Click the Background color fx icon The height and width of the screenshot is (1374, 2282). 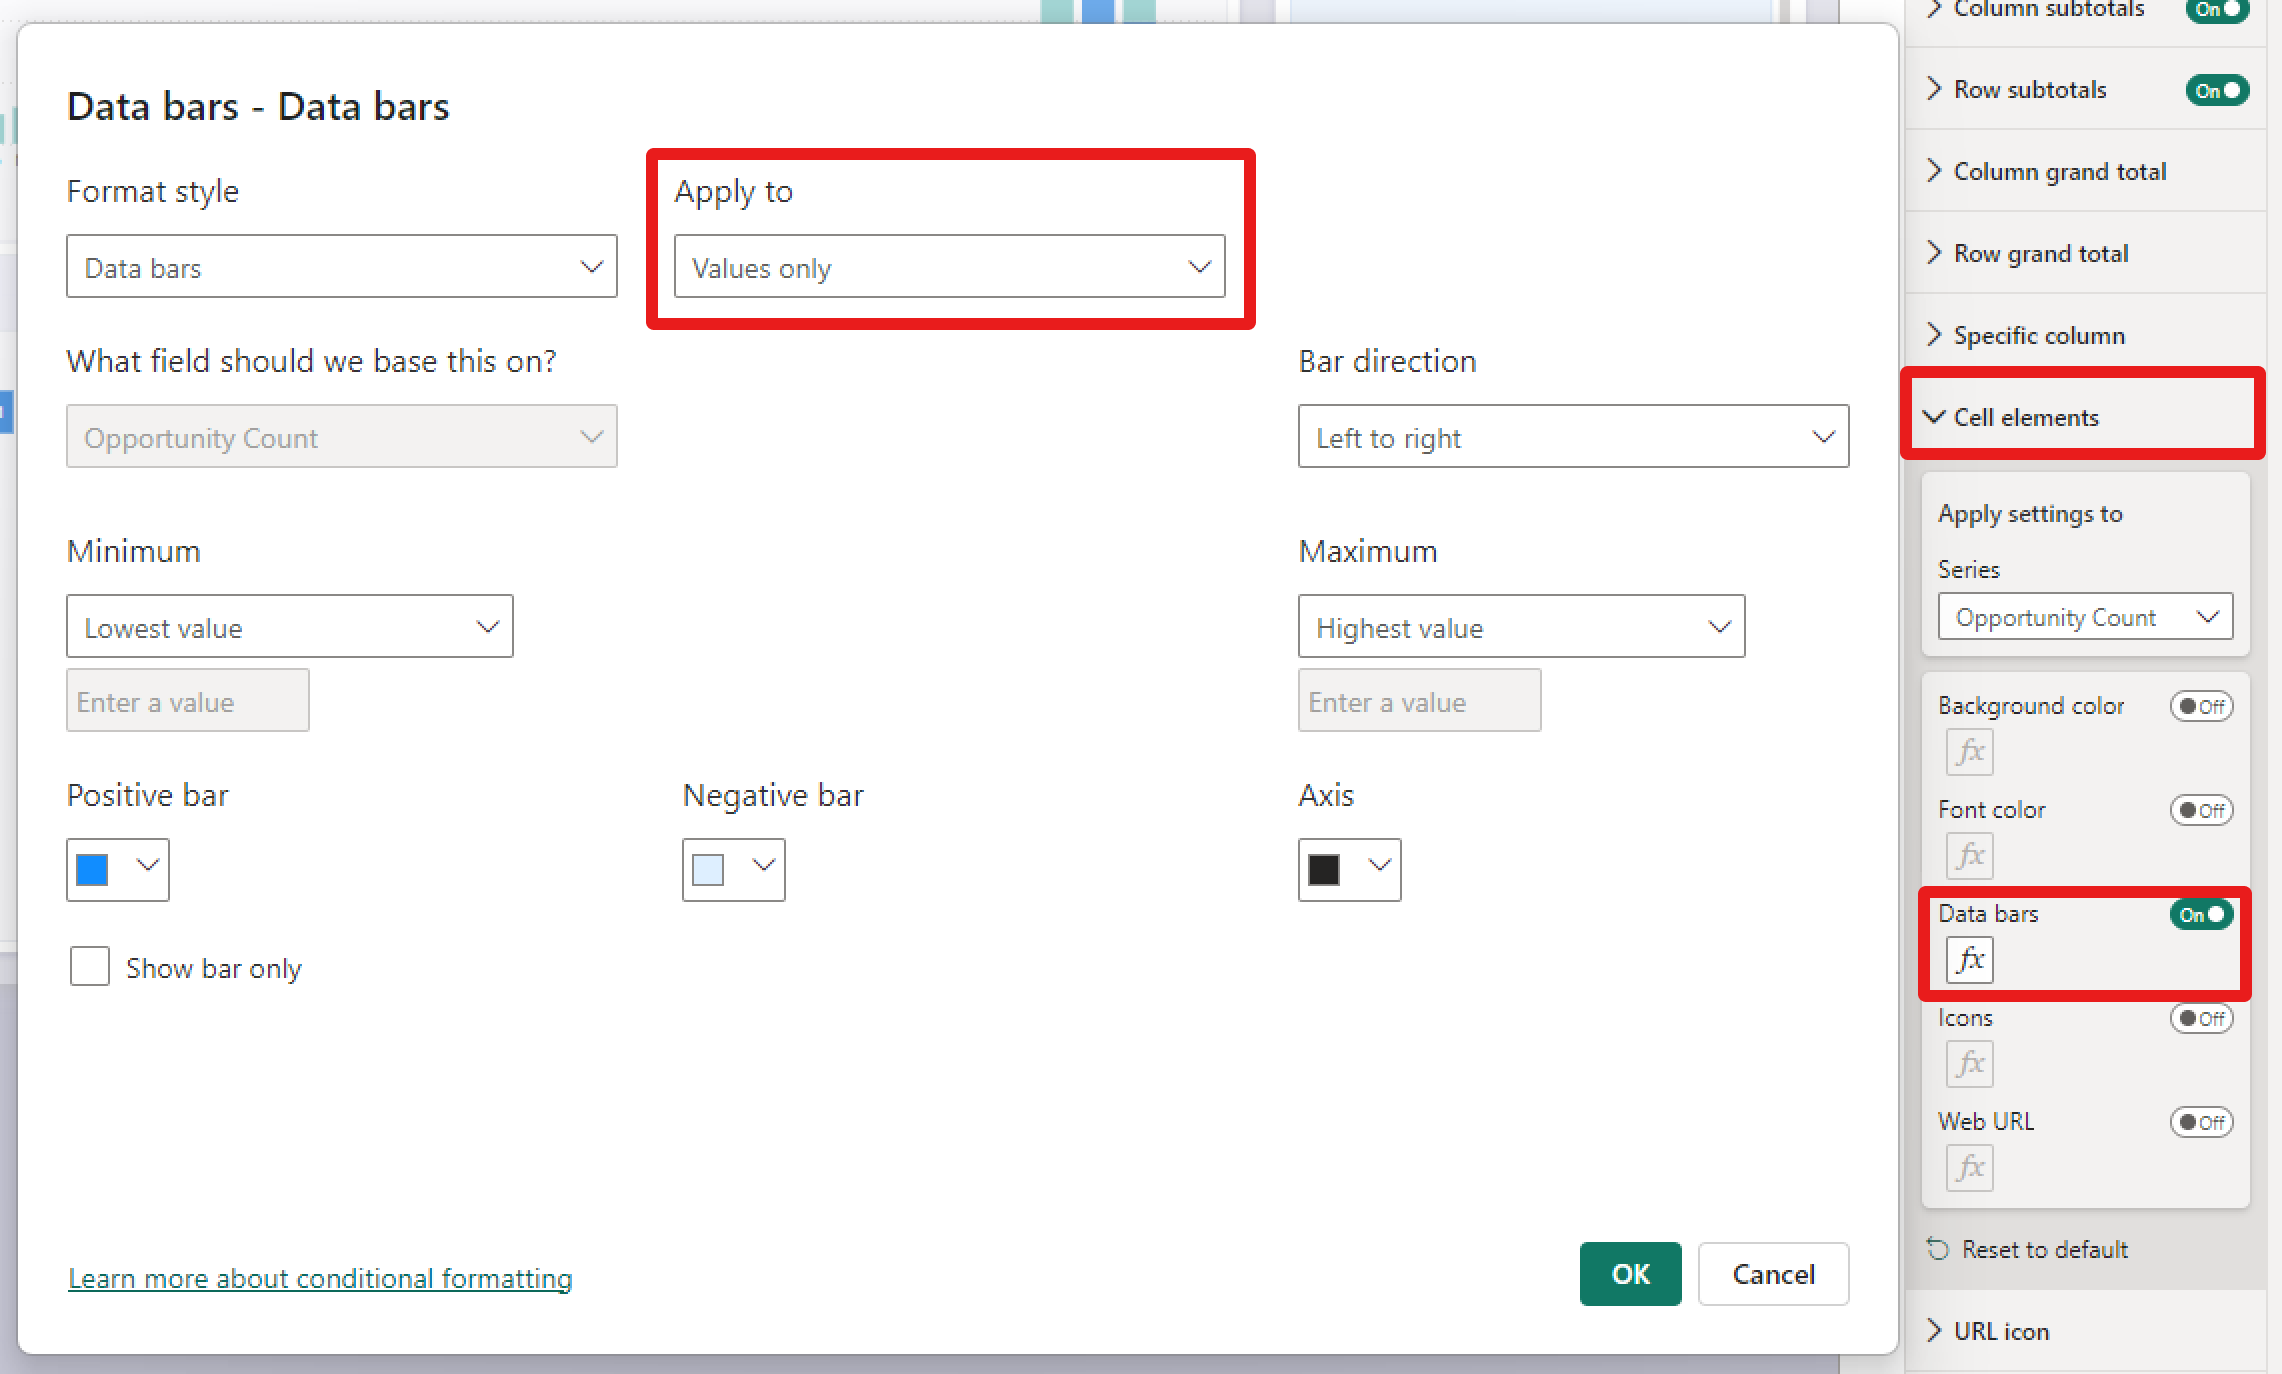tap(1969, 752)
